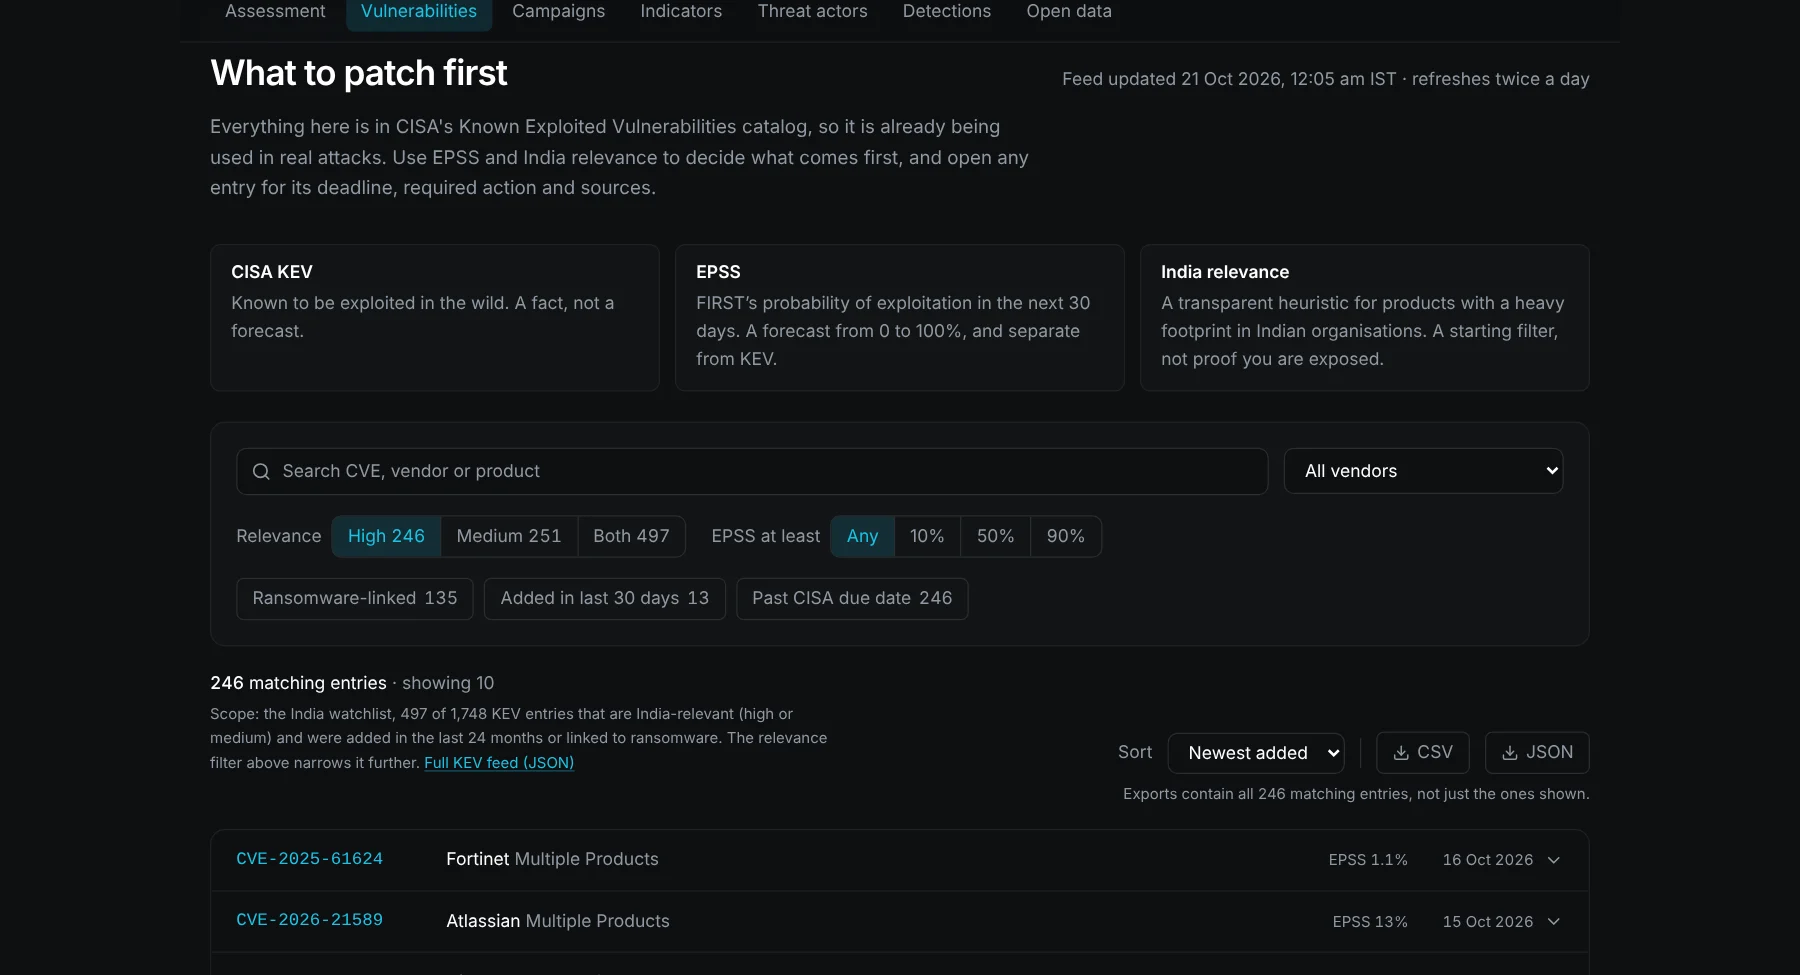Open the Newest added sort dropdown
Screen dimensions: 1800x975
pos(1256,753)
